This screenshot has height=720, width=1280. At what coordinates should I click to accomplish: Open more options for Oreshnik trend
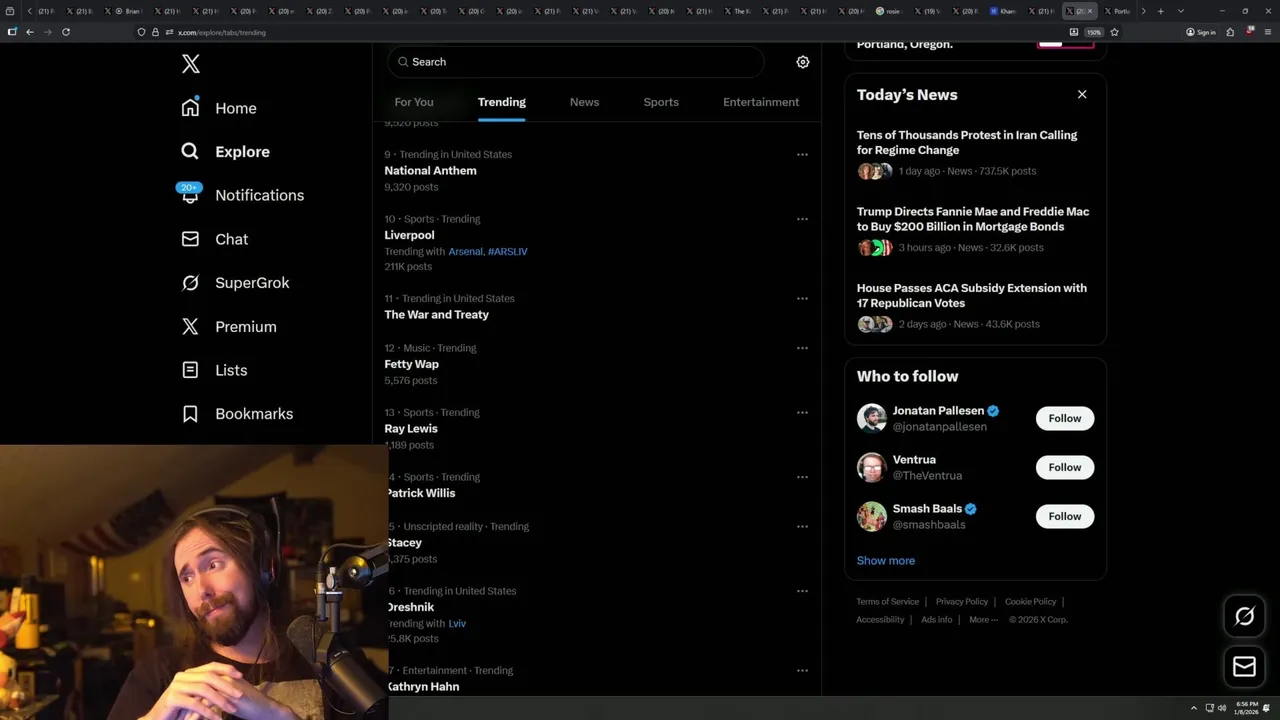(802, 591)
